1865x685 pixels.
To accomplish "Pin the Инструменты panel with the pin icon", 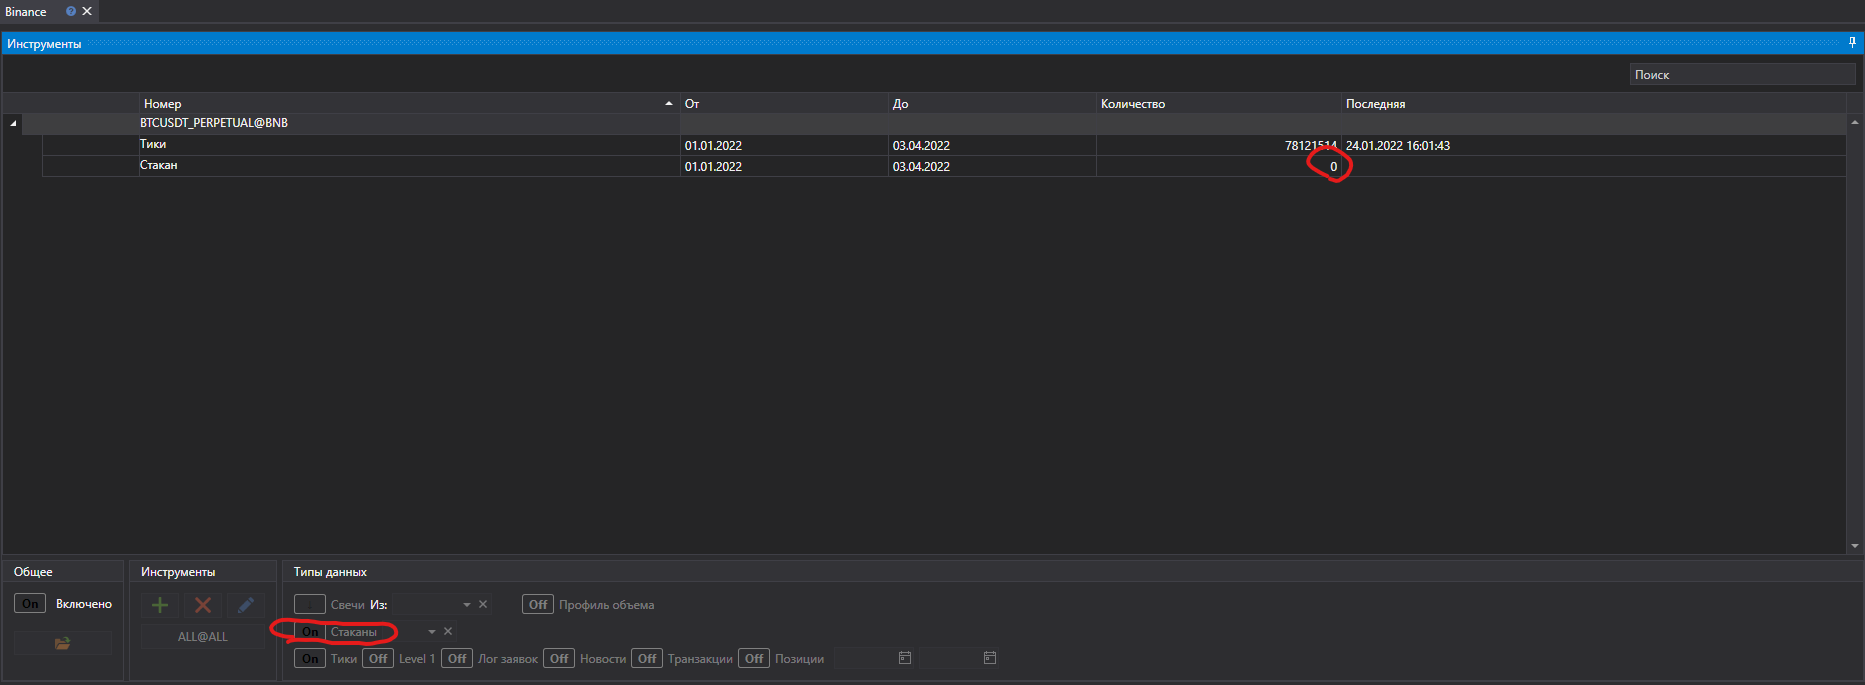I will pyautogui.click(x=1852, y=43).
